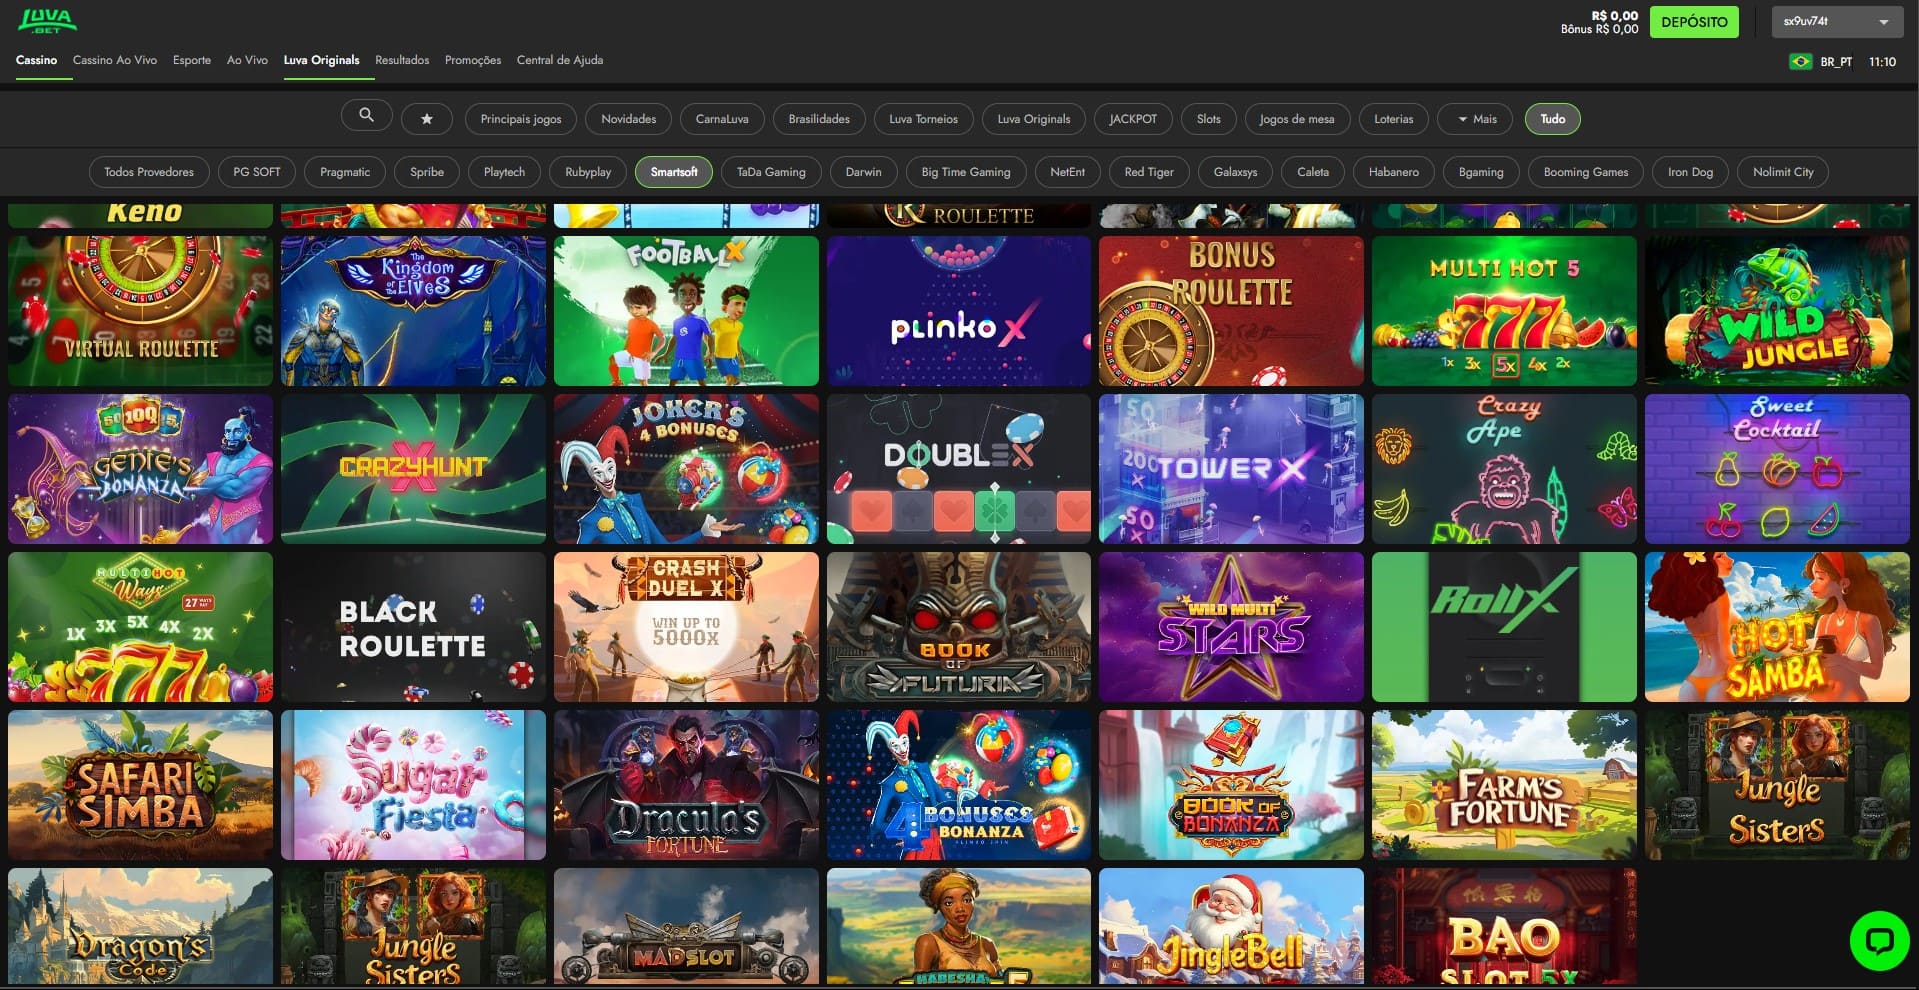Open the Tower X game thumbnail
The height and width of the screenshot is (990, 1919).
[x=1231, y=469]
